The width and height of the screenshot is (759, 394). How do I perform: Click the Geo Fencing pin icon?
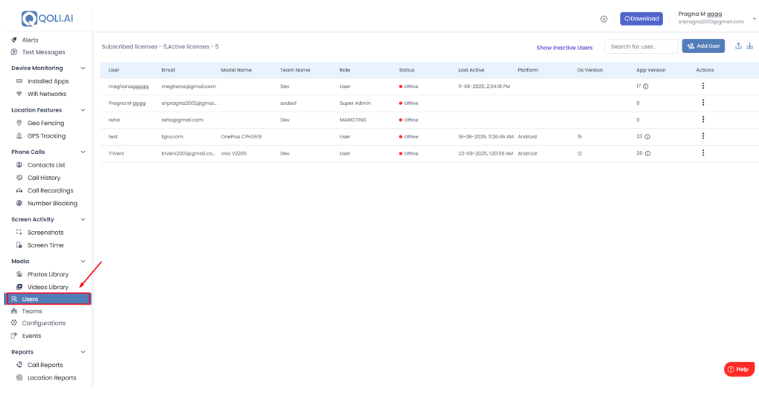tap(19, 123)
